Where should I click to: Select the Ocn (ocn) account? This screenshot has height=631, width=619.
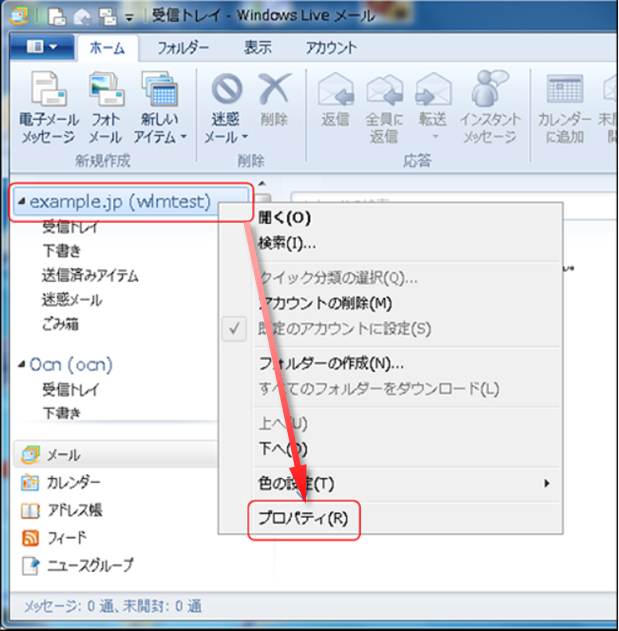point(71,364)
